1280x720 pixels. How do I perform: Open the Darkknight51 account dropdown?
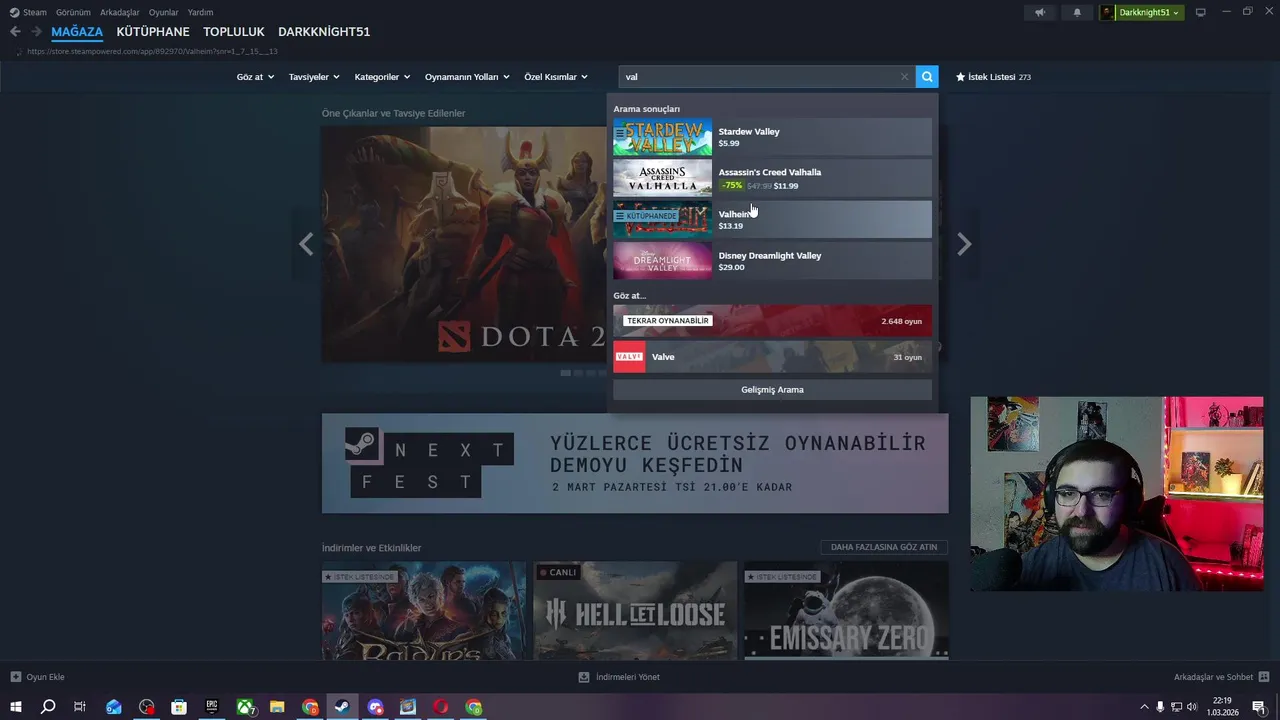[1142, 12]
